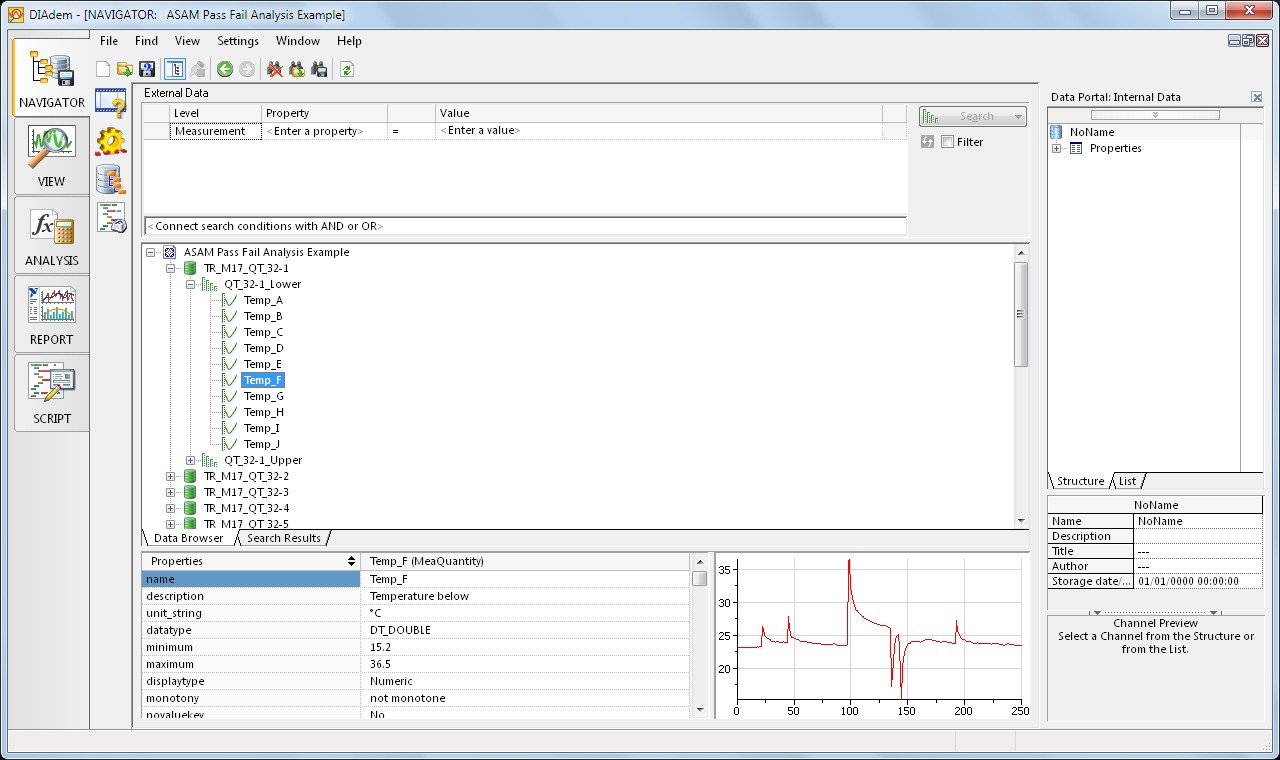The height and width of the screenshot is (760, 1280).
Task: Click the Enter a value search field
Action: tap(659, 131)
